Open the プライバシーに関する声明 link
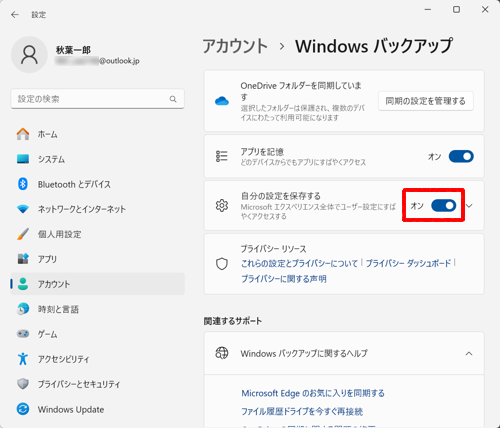This screenshot has width=500, height=428. [284, 279]
